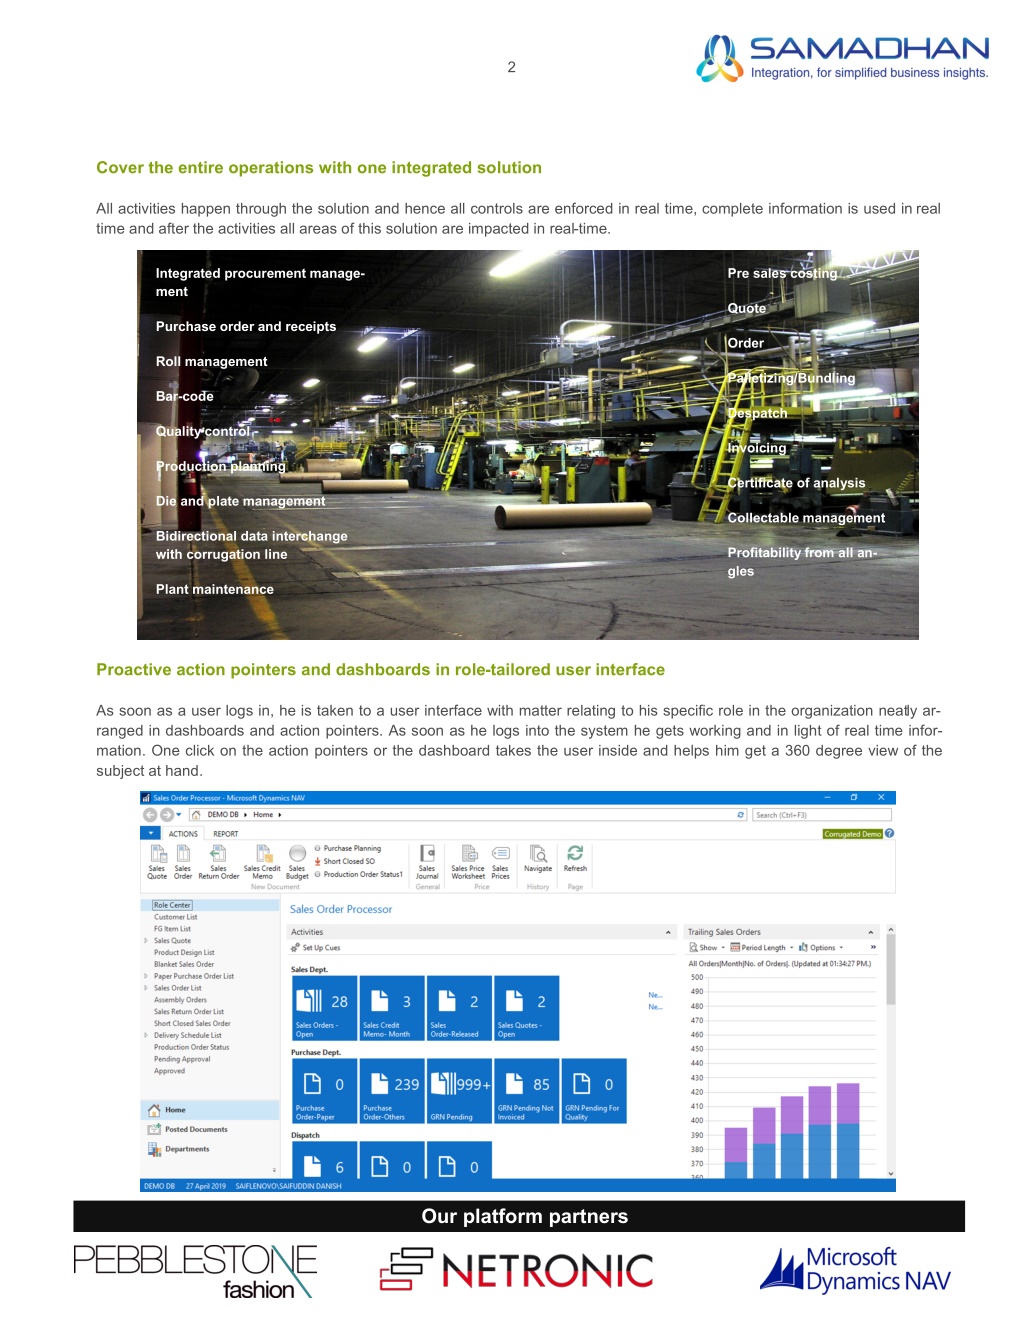Switch to the REPORT ribbon tab
The image size is (1024, 1325).
tap(226, 834)
